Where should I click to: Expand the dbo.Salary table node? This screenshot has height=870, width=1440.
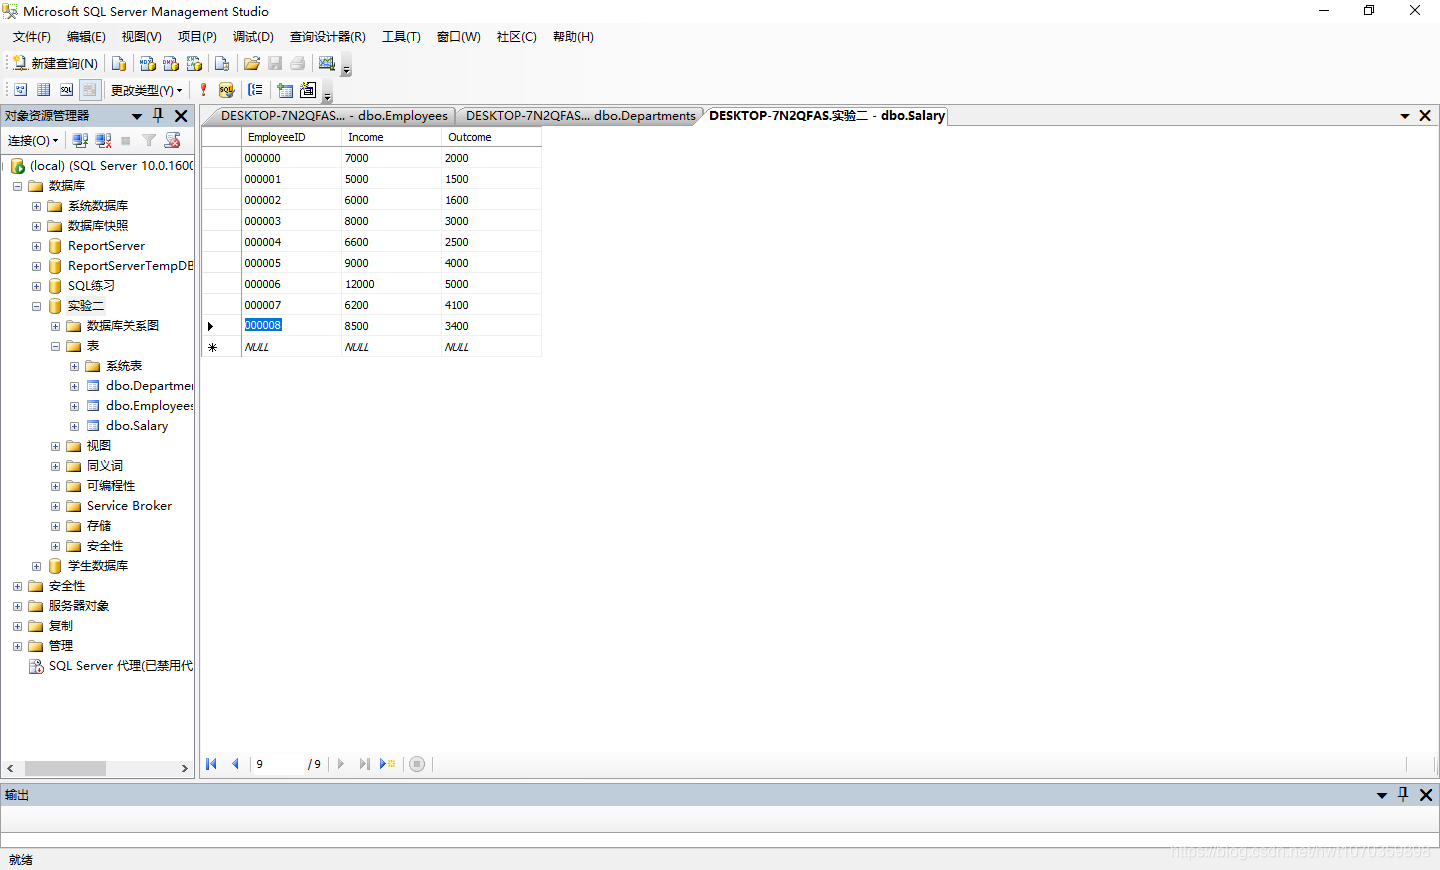point(74,426)
